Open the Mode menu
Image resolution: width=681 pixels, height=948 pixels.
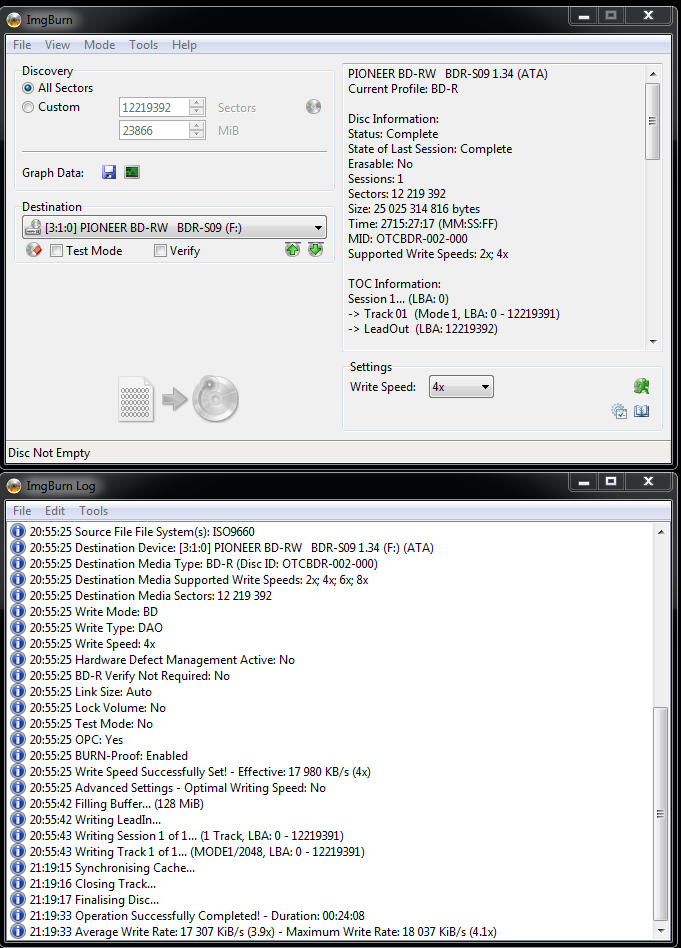point(100,45)
